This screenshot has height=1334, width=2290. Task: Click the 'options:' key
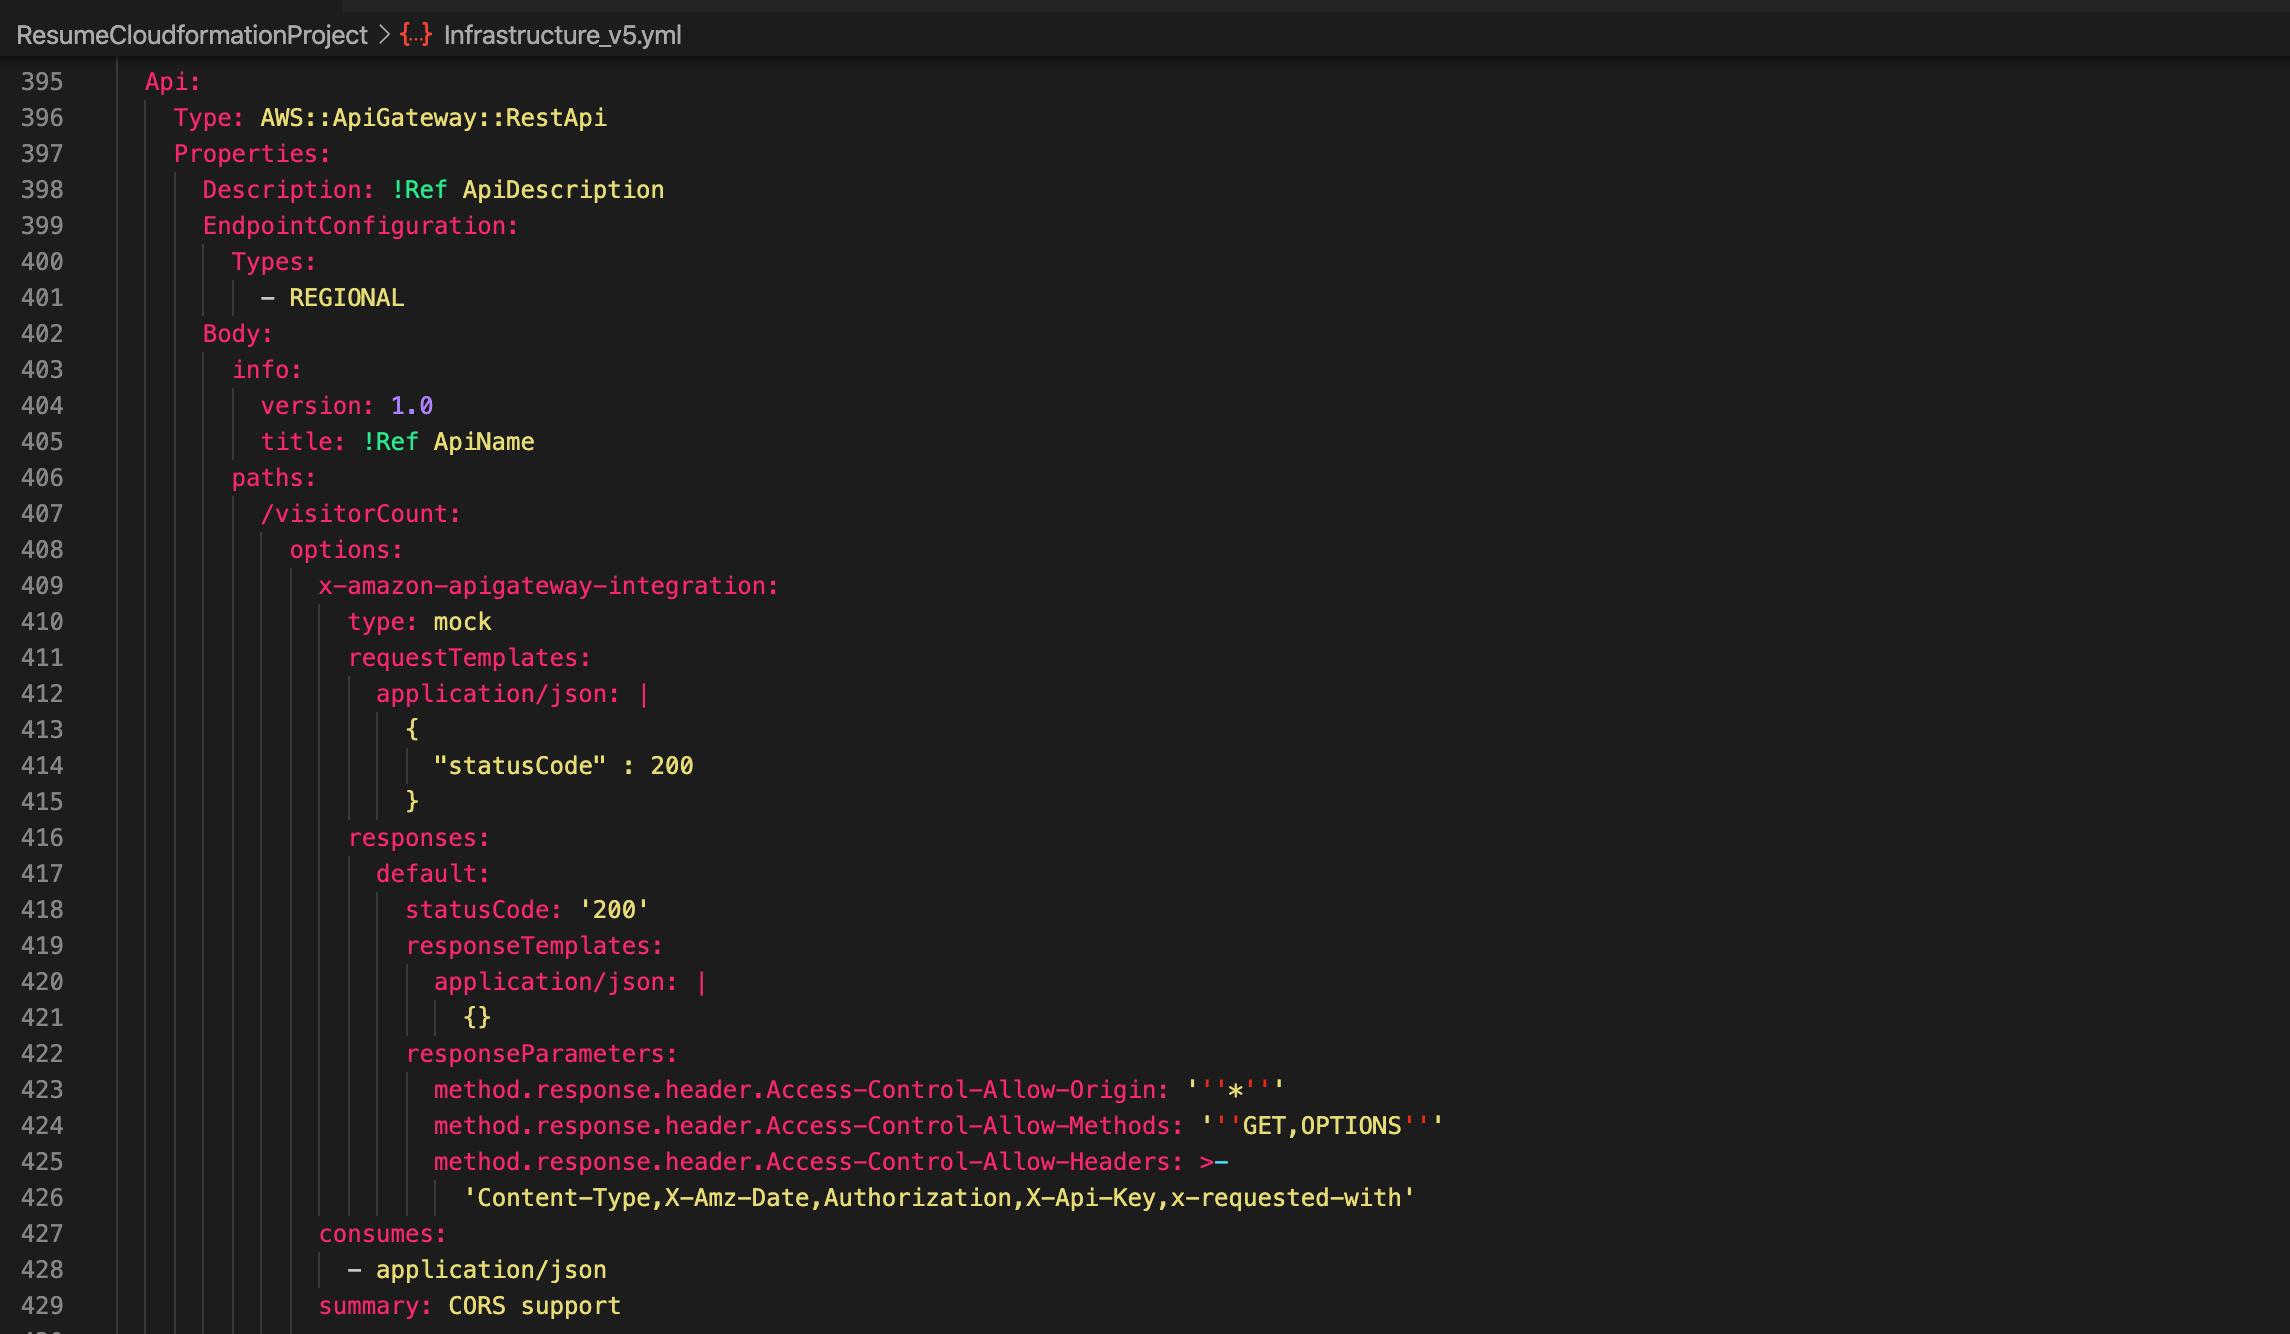(346, 550)
